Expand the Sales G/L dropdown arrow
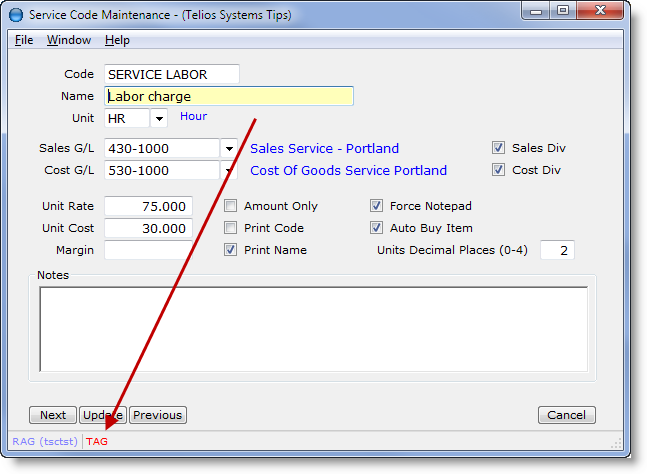The width and height of the screenshot is (647, 474). (x=229, y=148)
